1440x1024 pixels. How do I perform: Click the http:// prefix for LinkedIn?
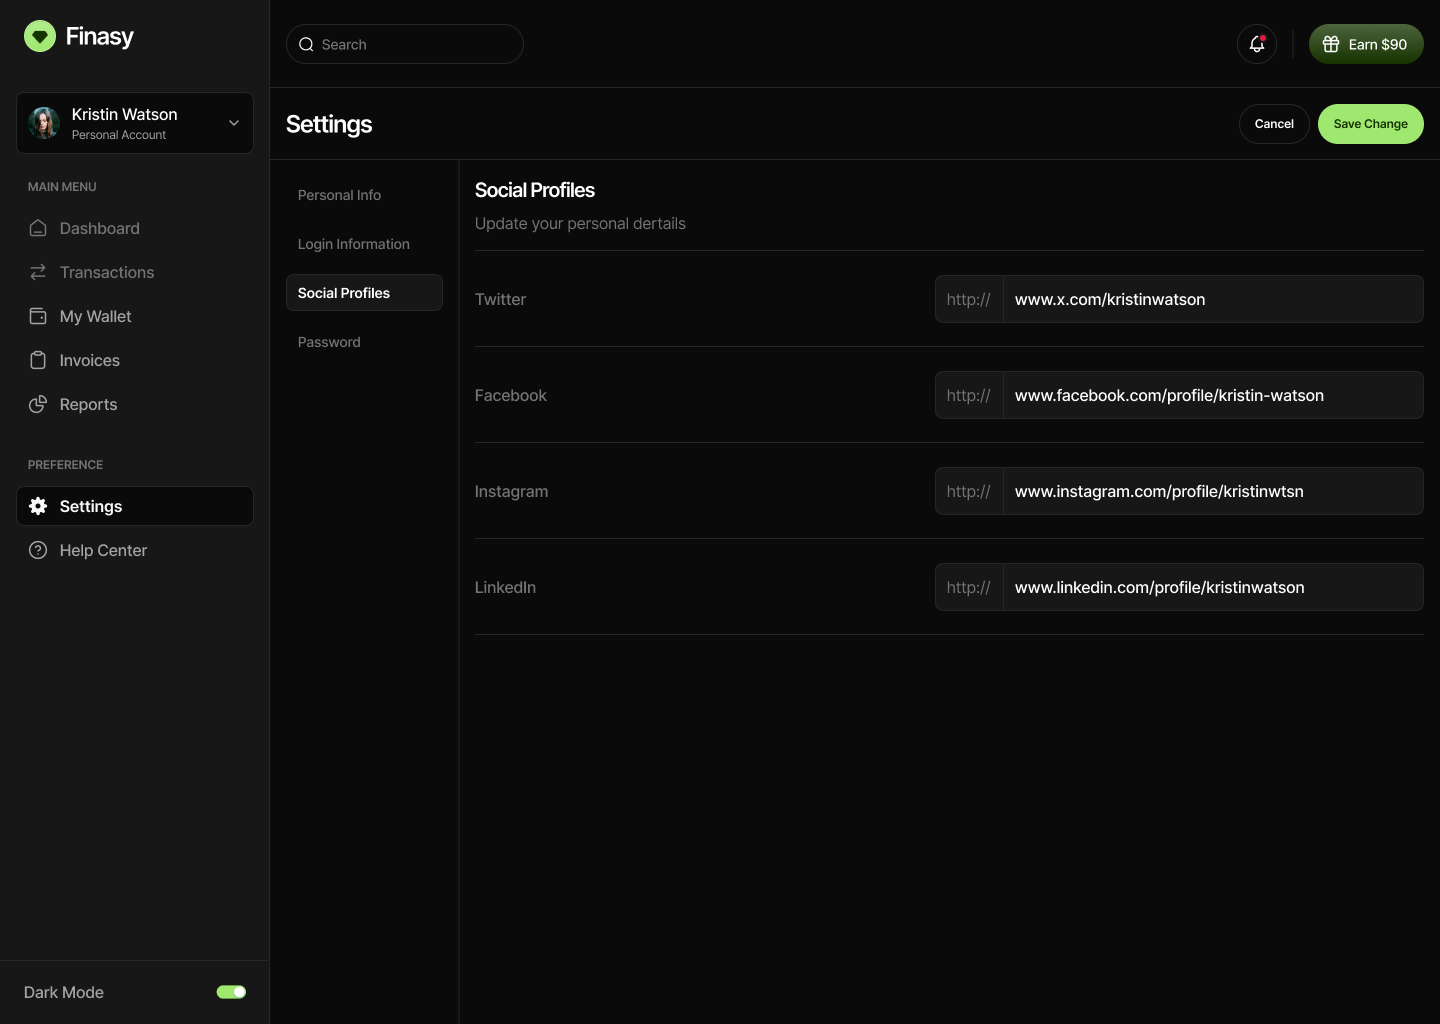pos(969,587)
